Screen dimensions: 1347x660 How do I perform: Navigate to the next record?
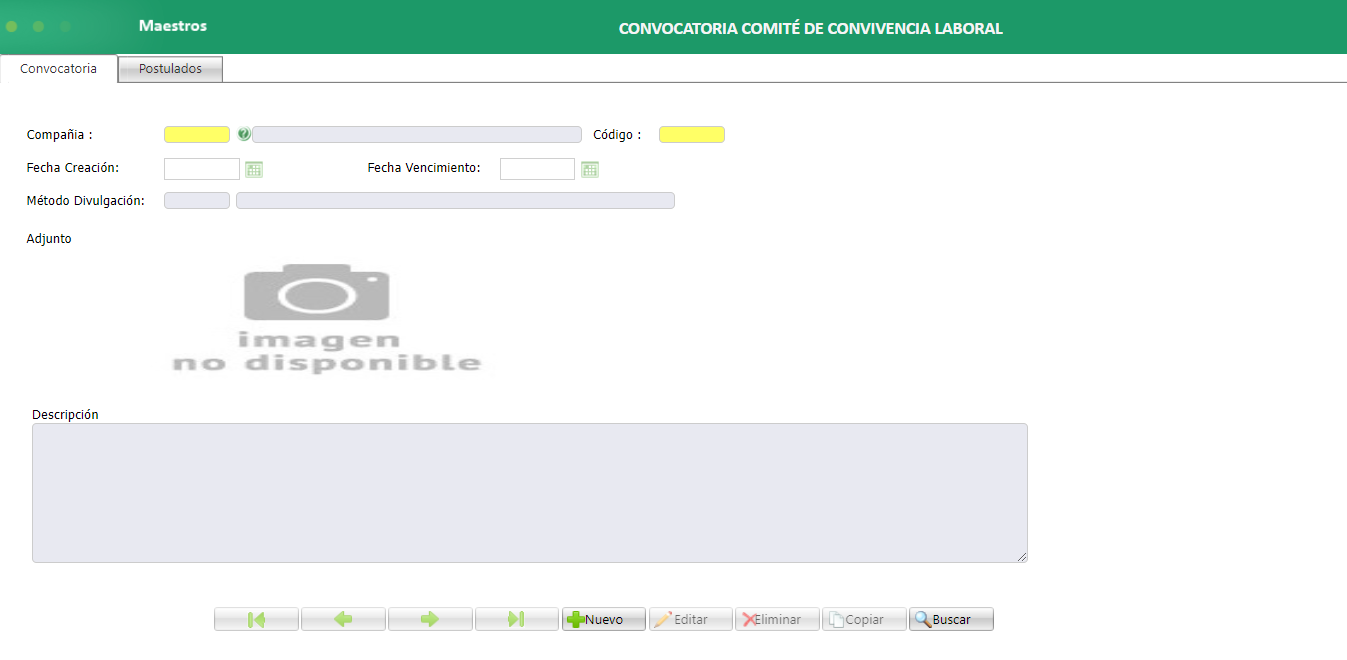pos(430,618)
